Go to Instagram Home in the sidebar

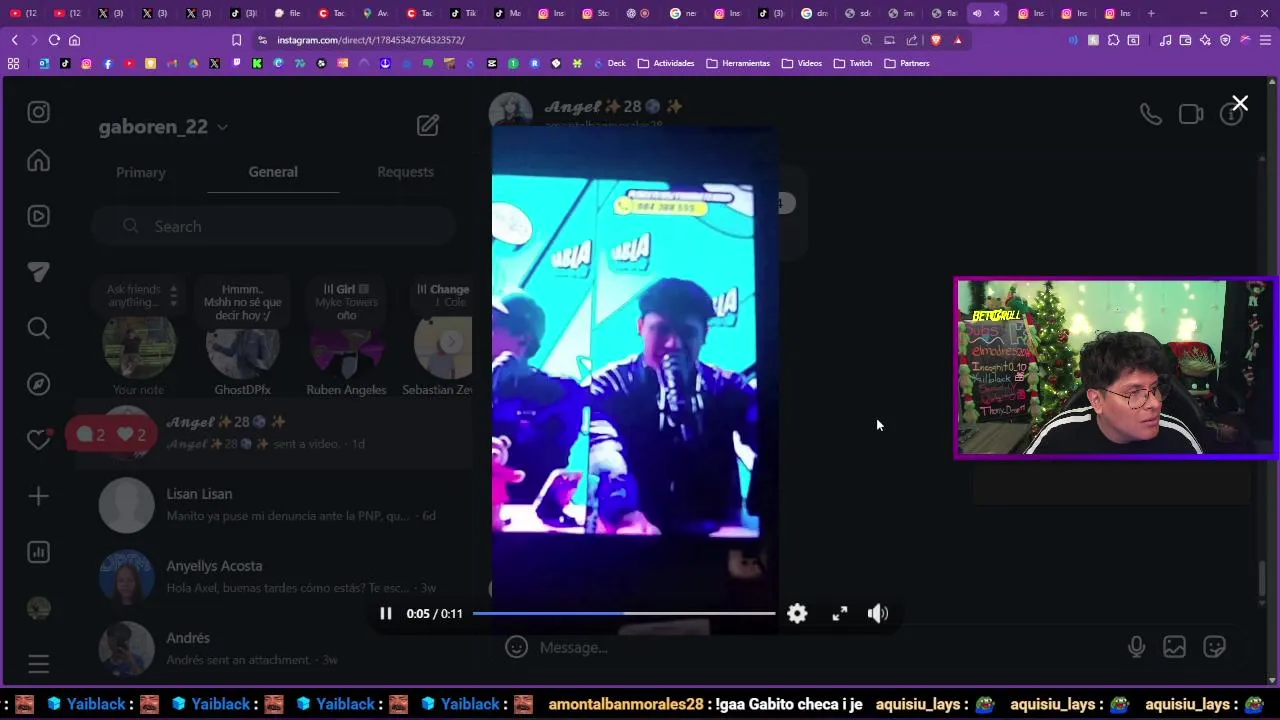(38, 160)
